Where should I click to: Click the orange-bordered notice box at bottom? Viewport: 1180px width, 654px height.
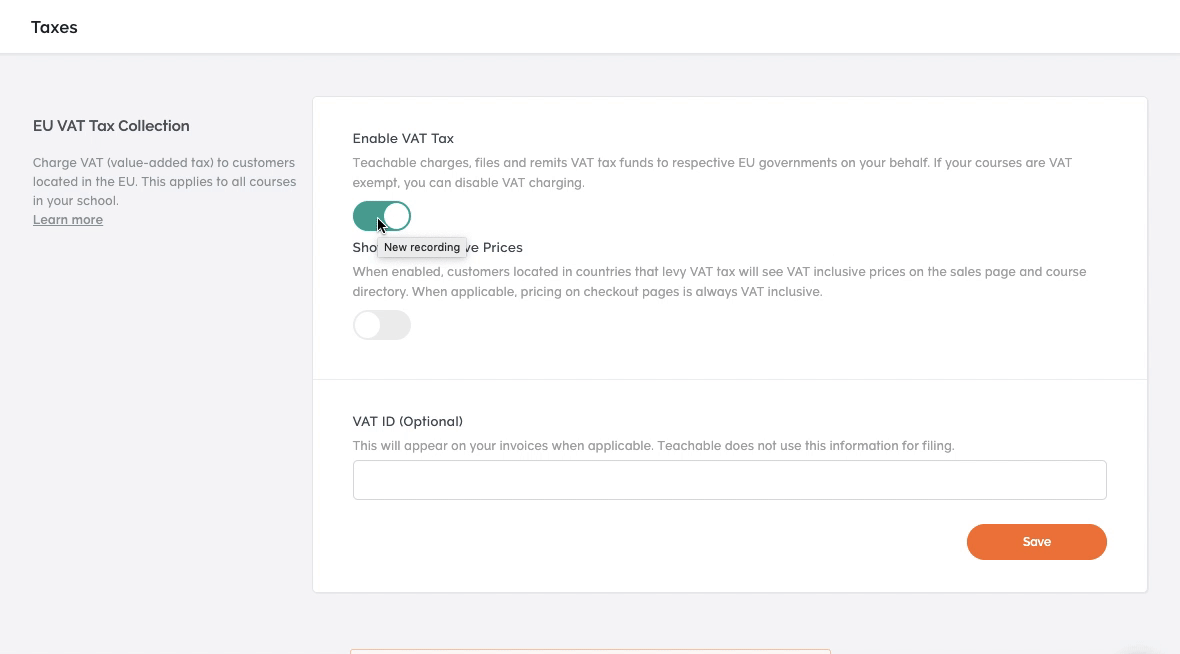[590, 651]
